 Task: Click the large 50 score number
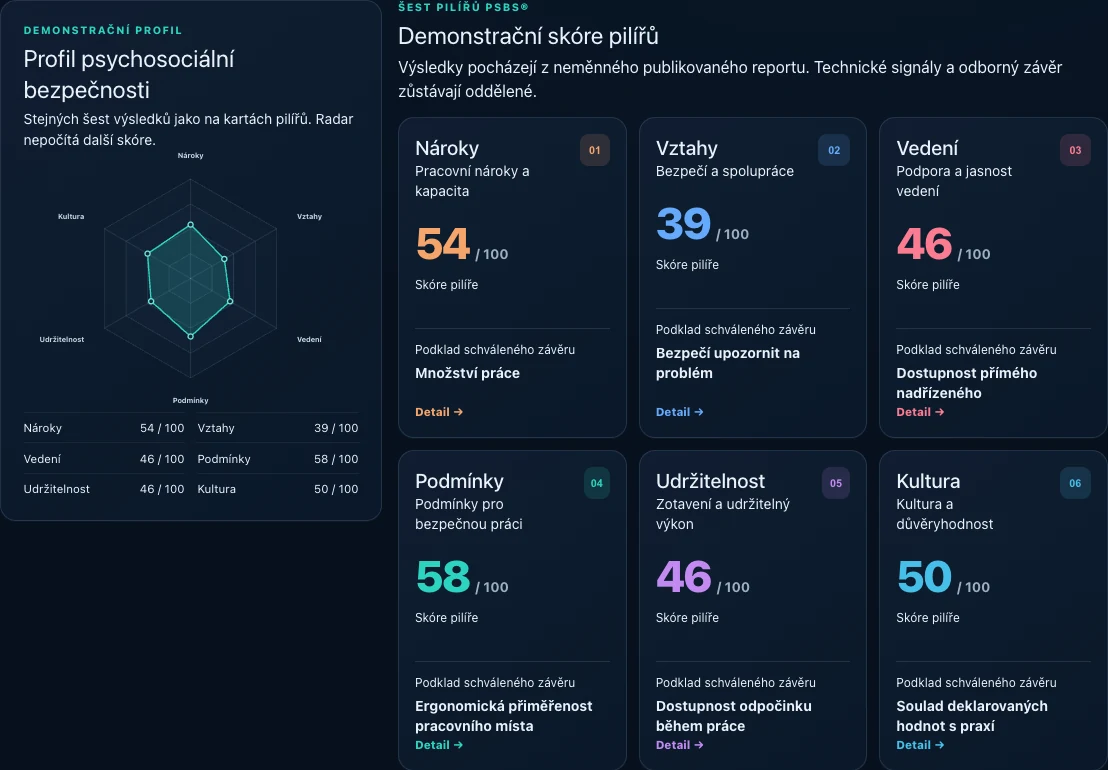click(x=924, y=576)
